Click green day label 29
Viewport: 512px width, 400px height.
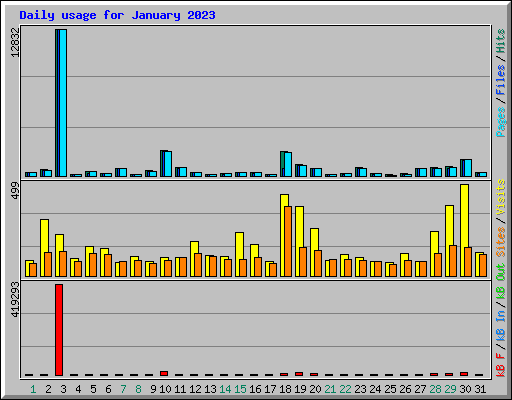pyautogui.click(x=450, y=389)
